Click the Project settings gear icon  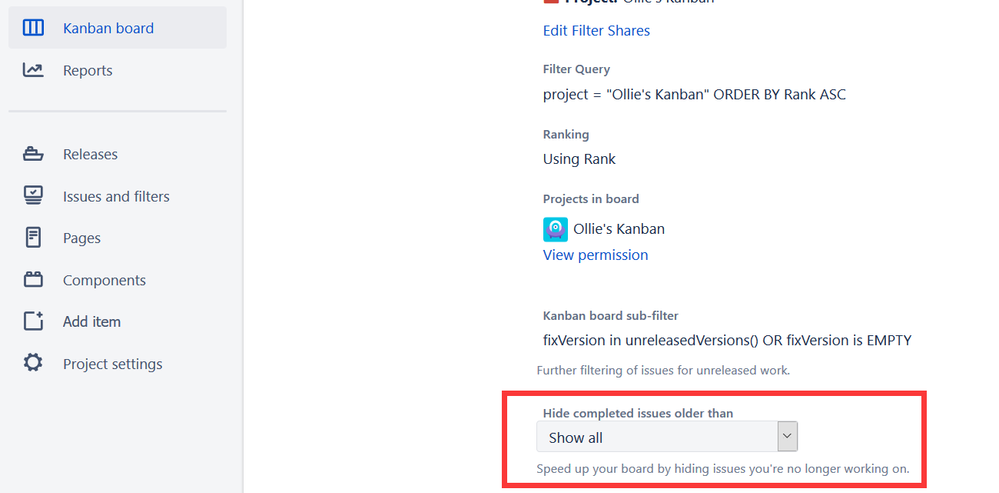coord(33,363)
